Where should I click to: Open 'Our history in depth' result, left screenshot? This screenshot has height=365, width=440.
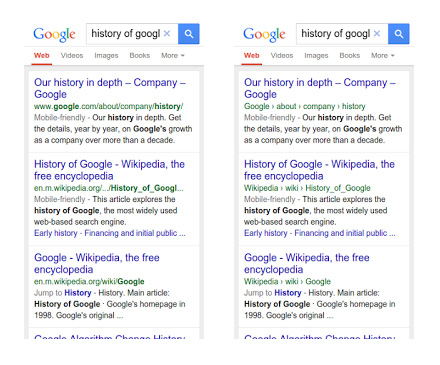pyautogui.click(x=110, y=88)
